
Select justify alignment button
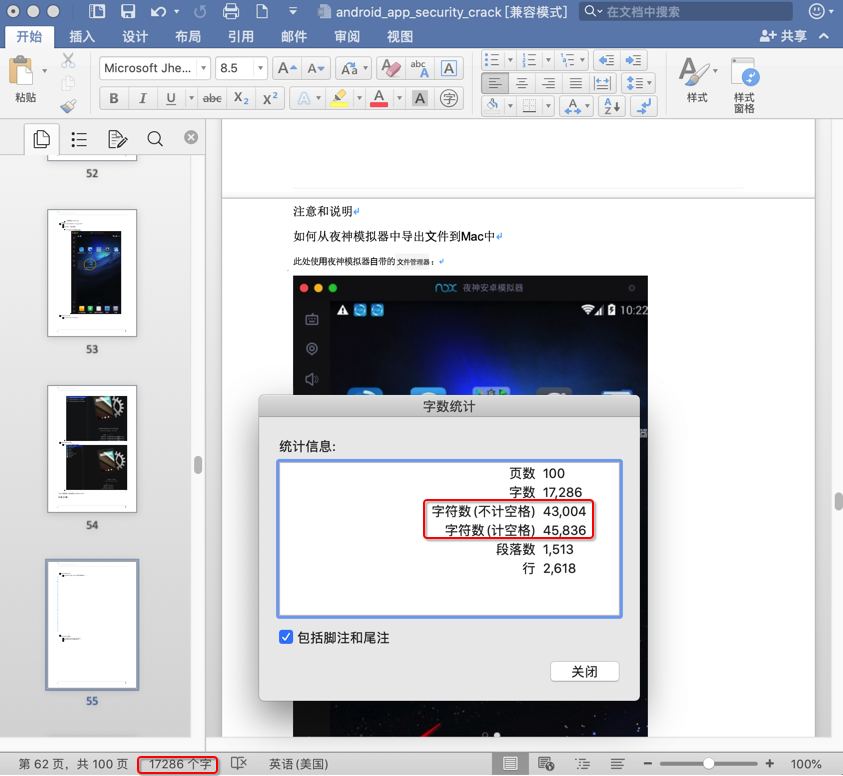[575, 83]
